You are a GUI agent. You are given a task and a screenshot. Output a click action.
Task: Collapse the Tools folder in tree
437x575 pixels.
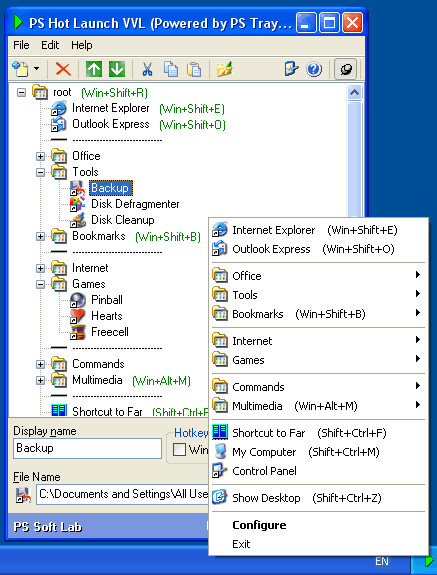(40, 172)
